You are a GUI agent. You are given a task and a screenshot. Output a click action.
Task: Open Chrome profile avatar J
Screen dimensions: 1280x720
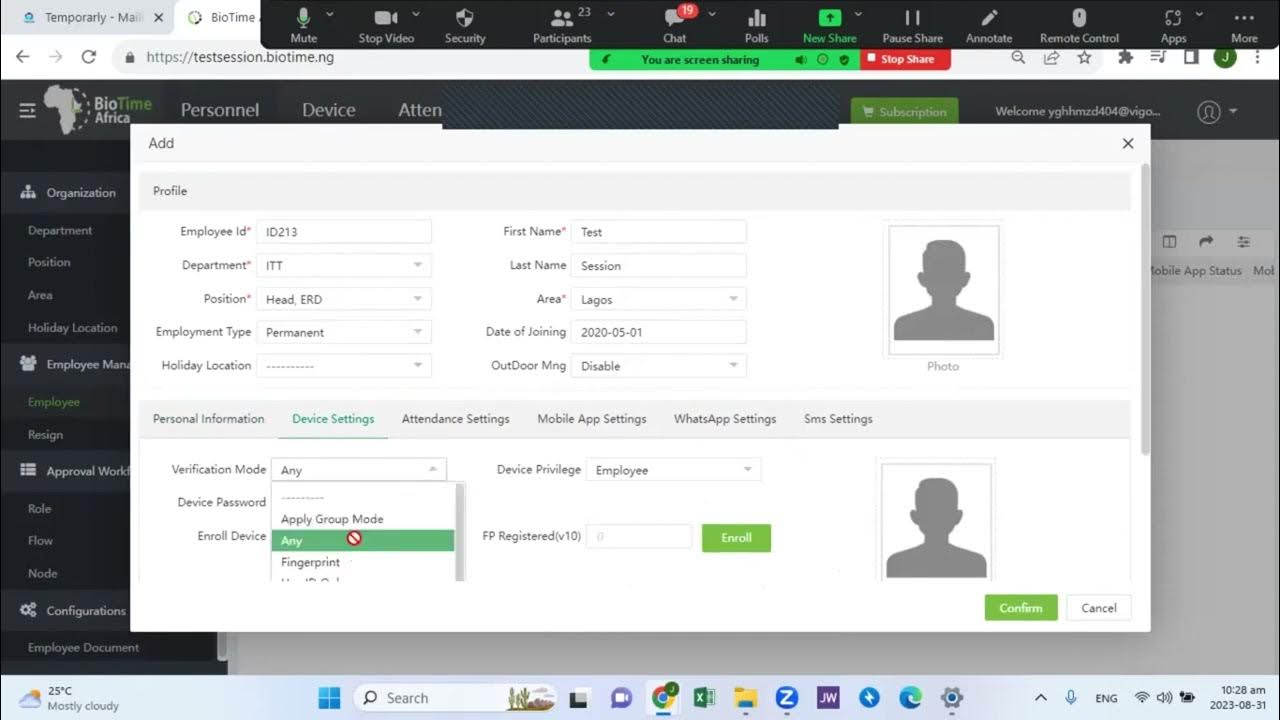point(1224,58)
